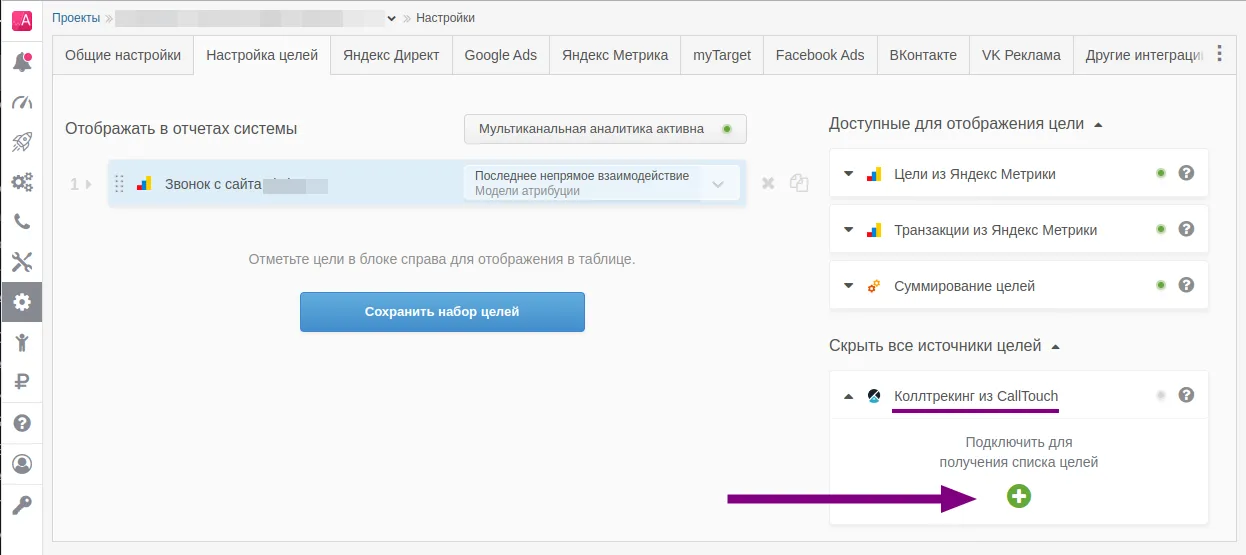Image resolution: width=1246 pixels, height=555 pixels.
Task: Select the active settings gear icon
Action: pos(21,302)
